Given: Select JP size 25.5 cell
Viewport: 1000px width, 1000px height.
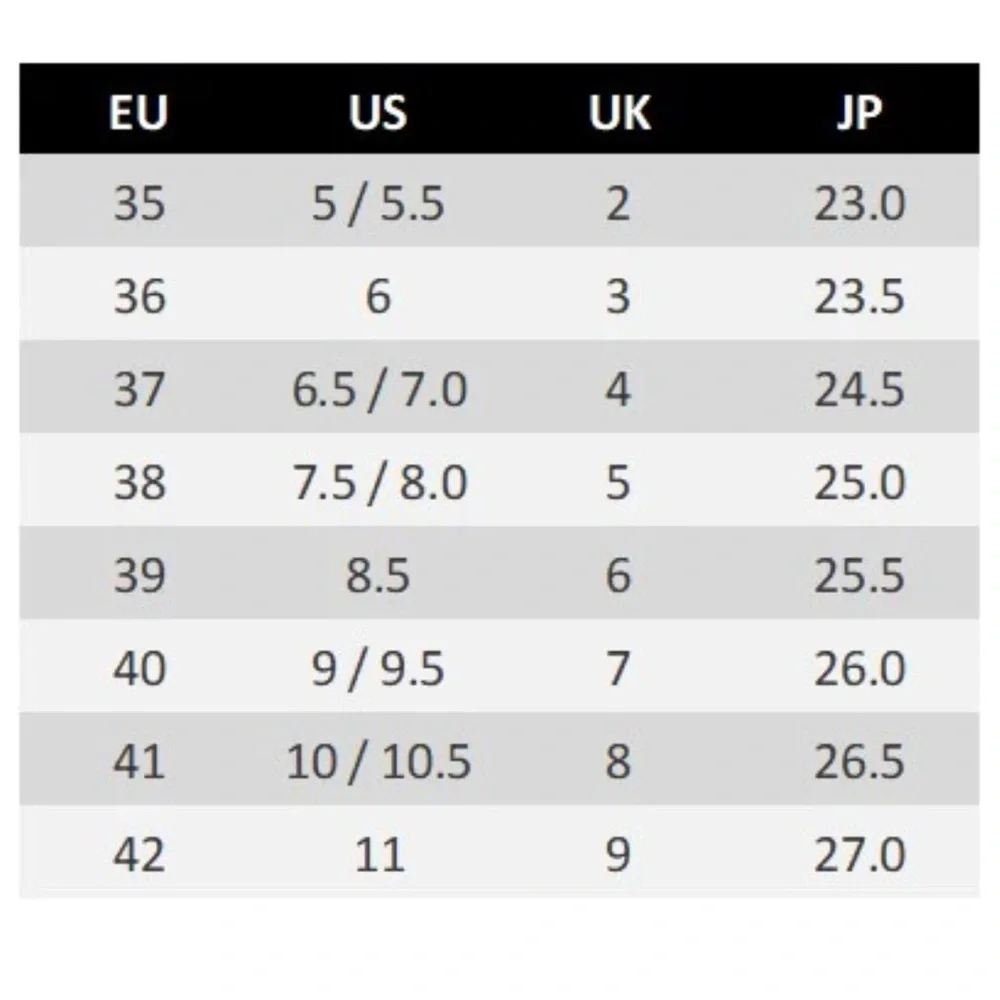Looking at the screenshot, I should (859, 576).
